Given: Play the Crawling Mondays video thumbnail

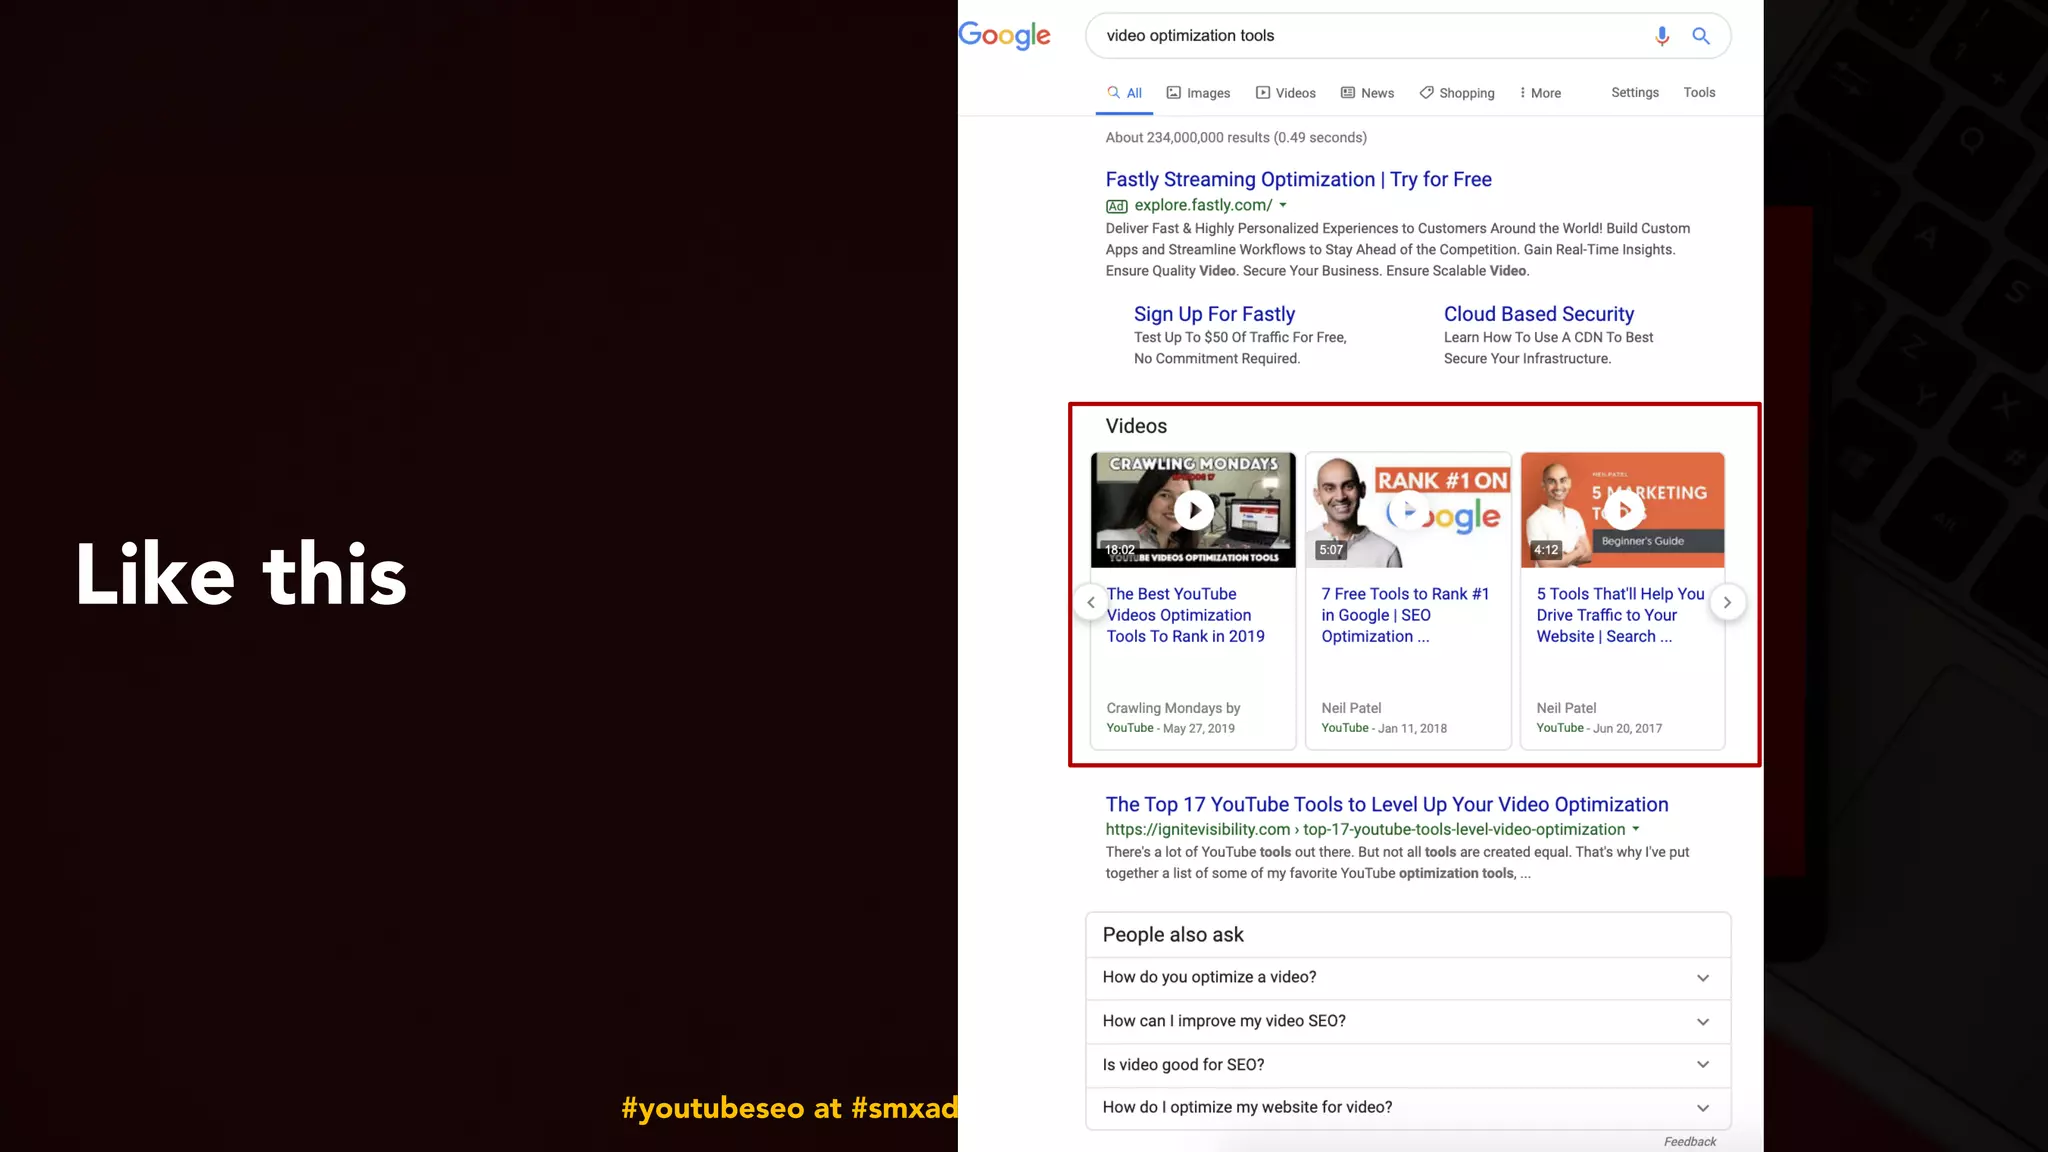Looking at the screenshot, I should pyautogui.click(x=1193, y=510).
